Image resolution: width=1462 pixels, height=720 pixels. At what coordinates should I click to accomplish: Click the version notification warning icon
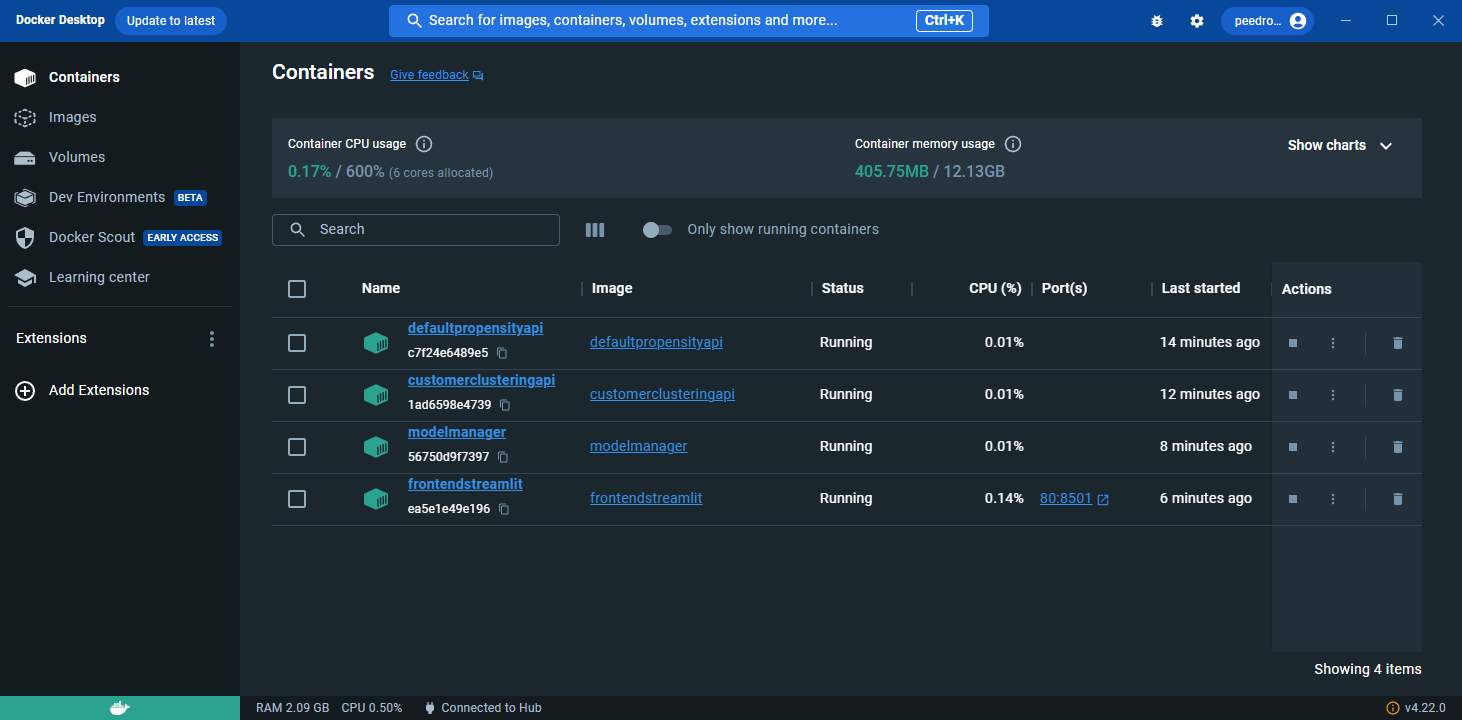point(1393,708)
